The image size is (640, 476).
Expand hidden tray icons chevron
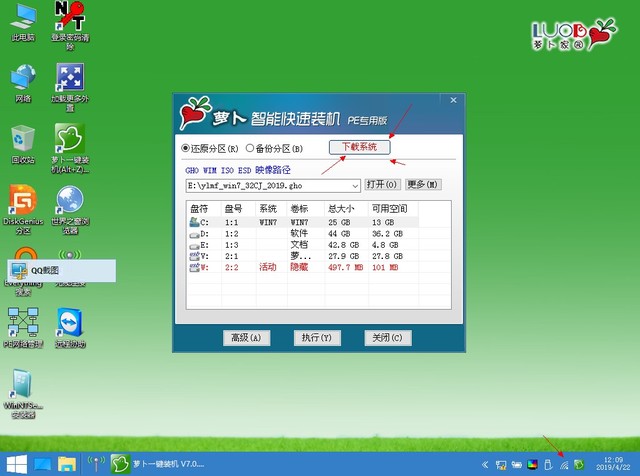[x=485, y=465]
